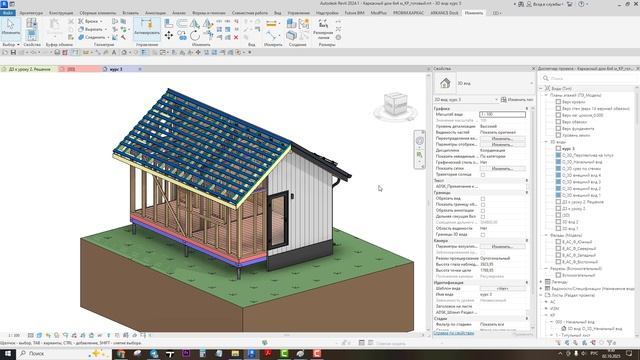Click the search magnifier in Project Browser
Screen dimensions: 640x360
click(546, 78)
